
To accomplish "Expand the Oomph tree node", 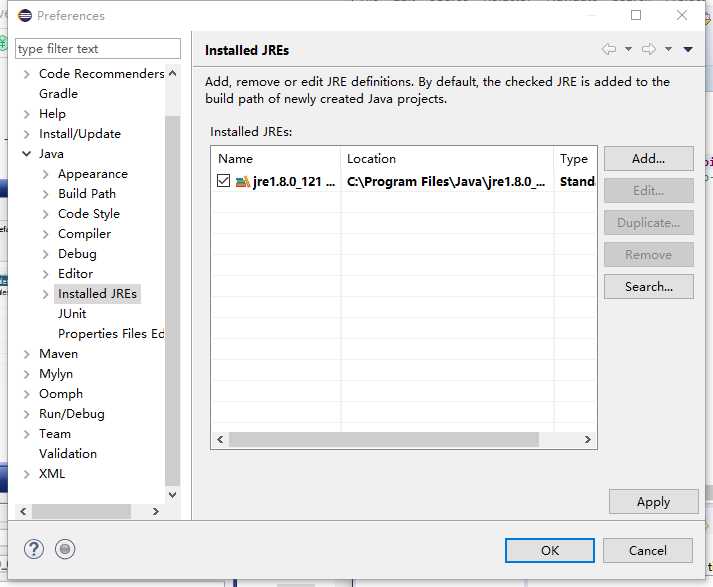I will point(27,394).
